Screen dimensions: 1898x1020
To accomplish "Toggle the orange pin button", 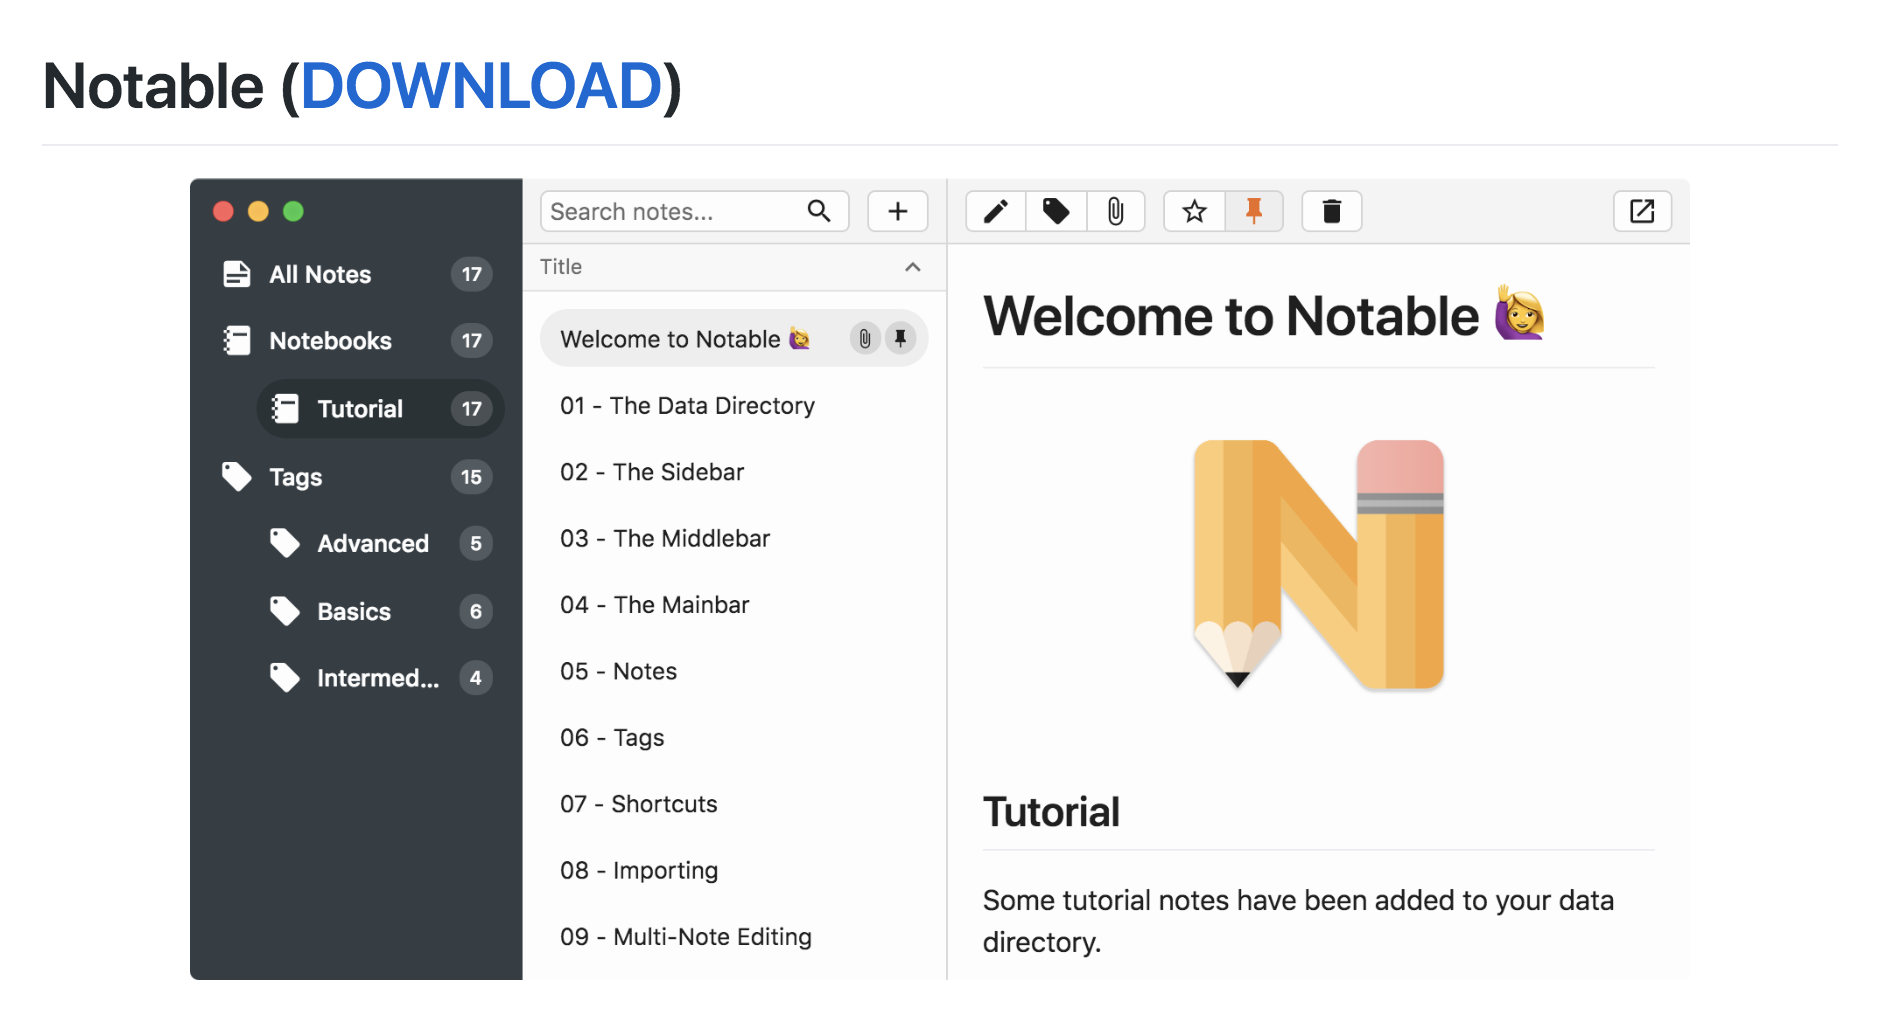I will click(1253, 212).
